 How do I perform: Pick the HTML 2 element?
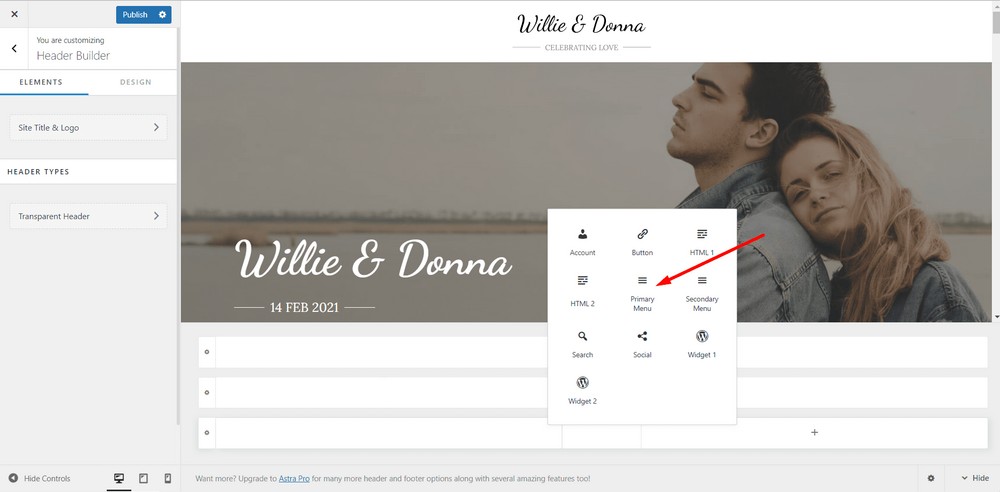[x=582, y=290]
